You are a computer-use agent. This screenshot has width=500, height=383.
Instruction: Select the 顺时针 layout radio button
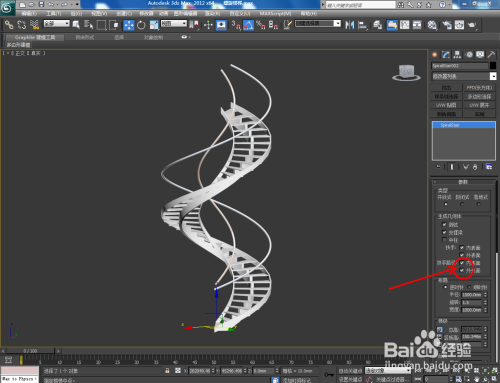[470, 287]
